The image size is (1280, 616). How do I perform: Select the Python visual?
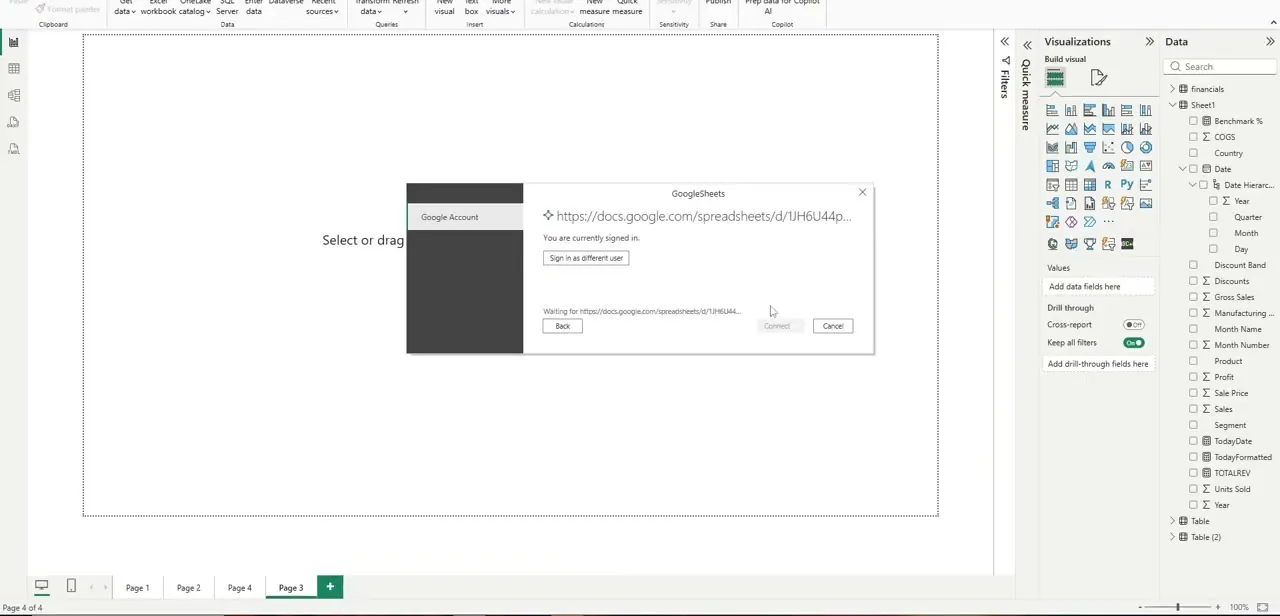tap(1127, 185)
